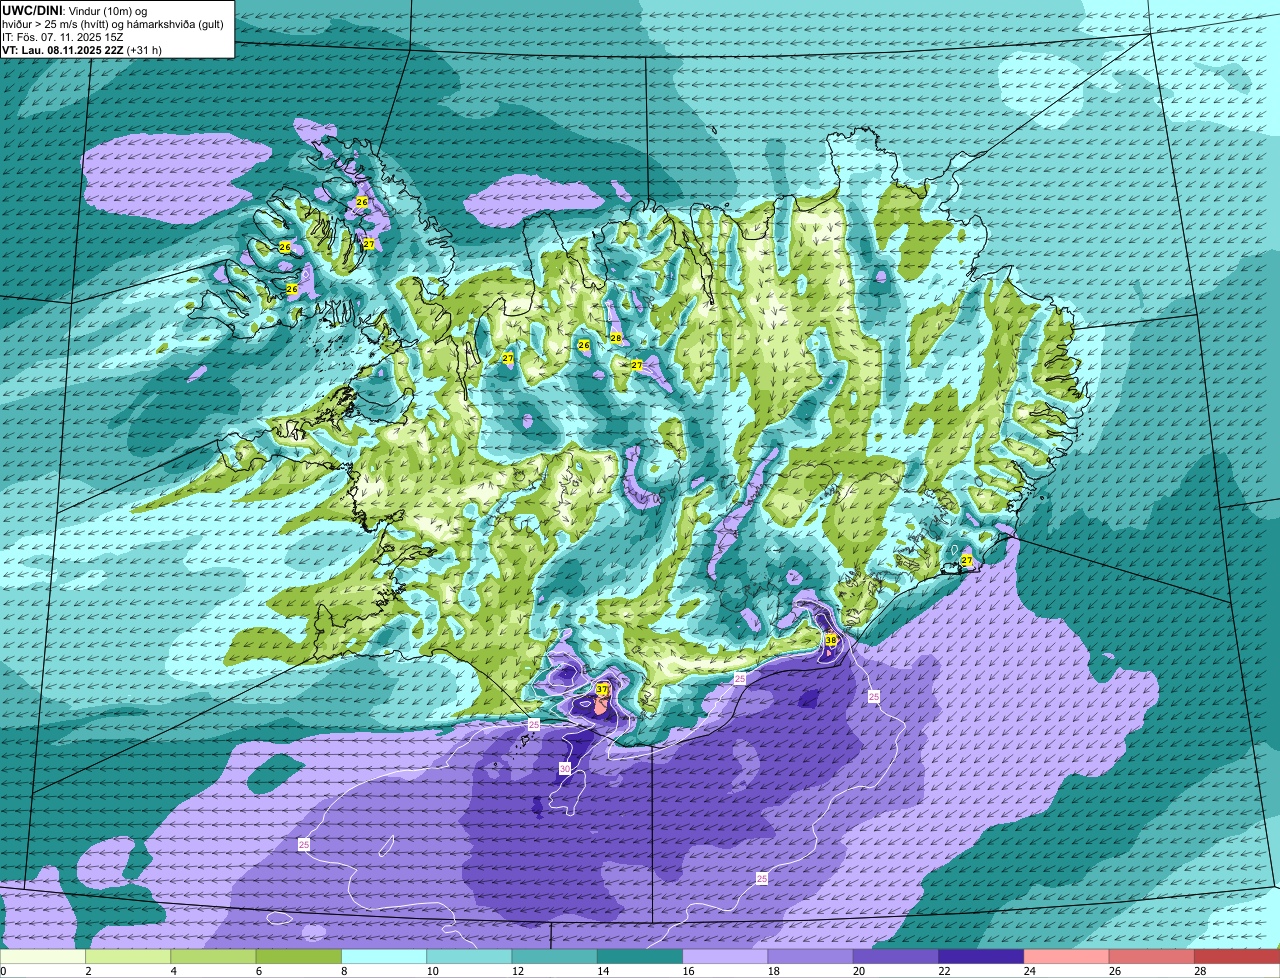Click the white contour label "30" on the map

[565, 768]
